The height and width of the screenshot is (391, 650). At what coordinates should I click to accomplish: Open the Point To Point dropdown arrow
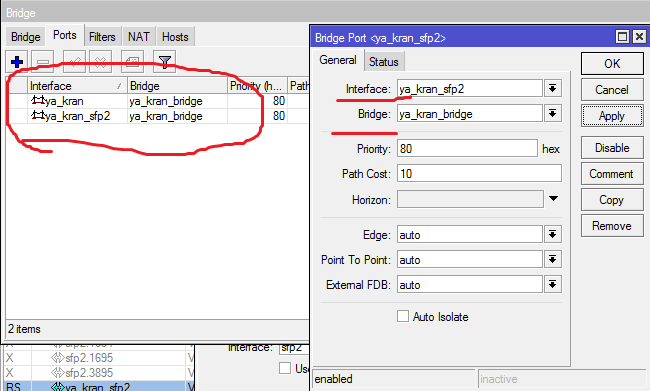pyautogui.click(x=552, y=260)
